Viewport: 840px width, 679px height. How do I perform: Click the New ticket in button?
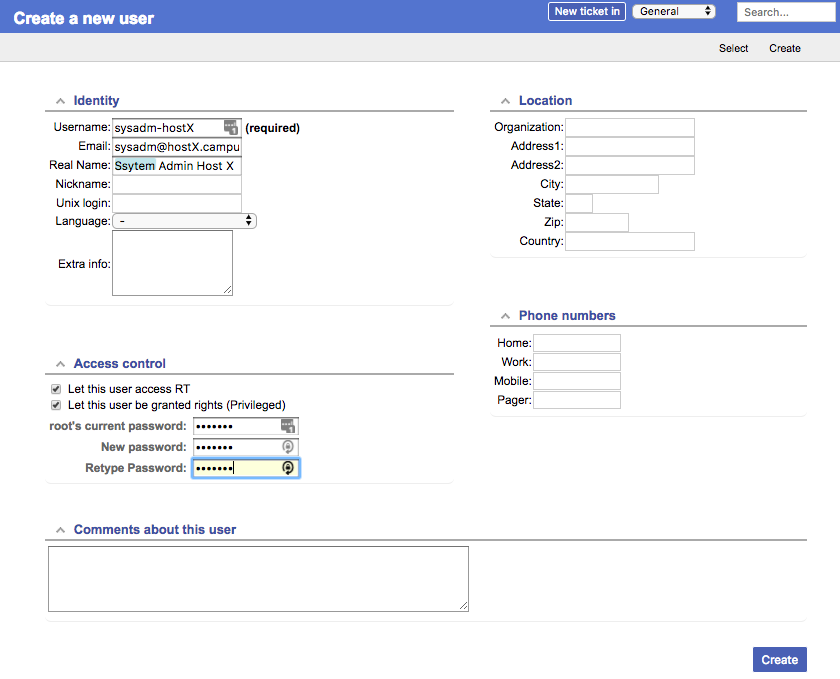587,11
